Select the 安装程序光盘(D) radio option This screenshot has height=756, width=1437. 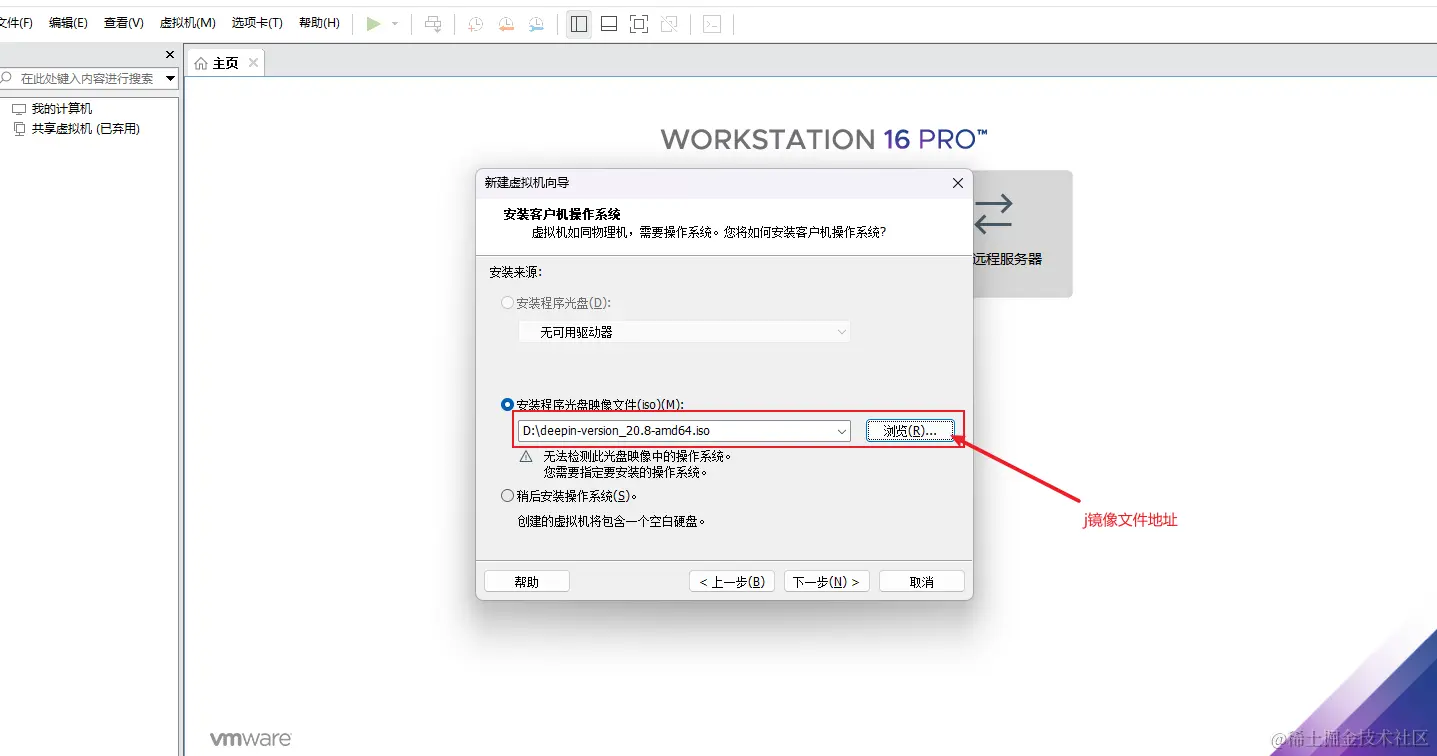tap(507, 303)
